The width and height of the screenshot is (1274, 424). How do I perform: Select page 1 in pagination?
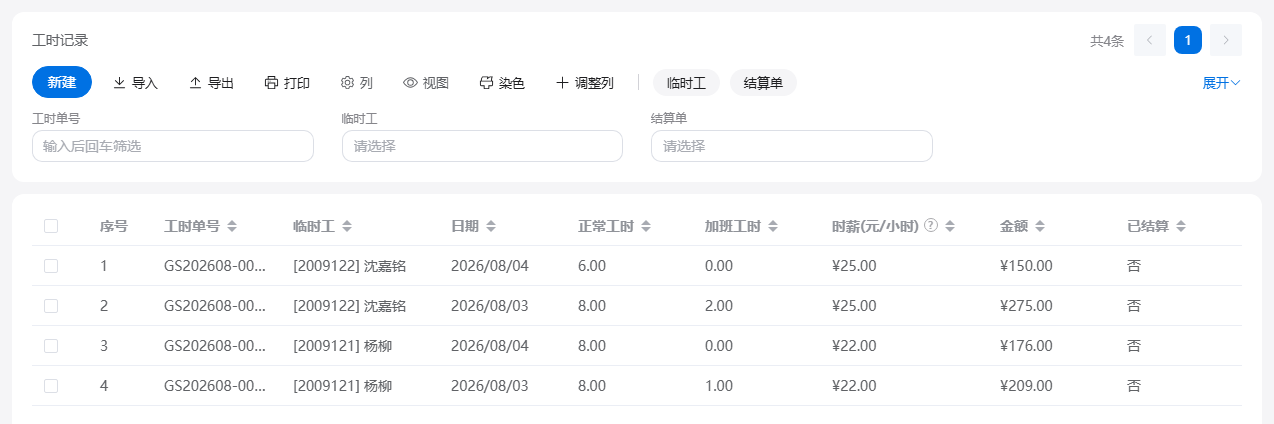1188,41
